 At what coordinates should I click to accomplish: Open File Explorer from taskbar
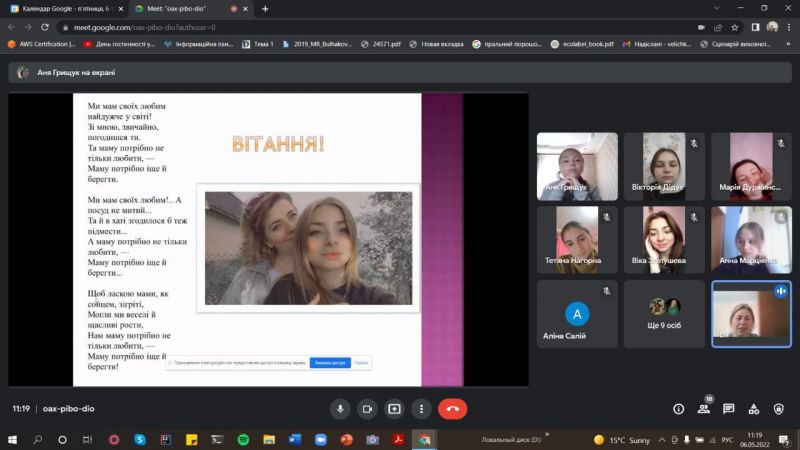(x=269, y=439)
